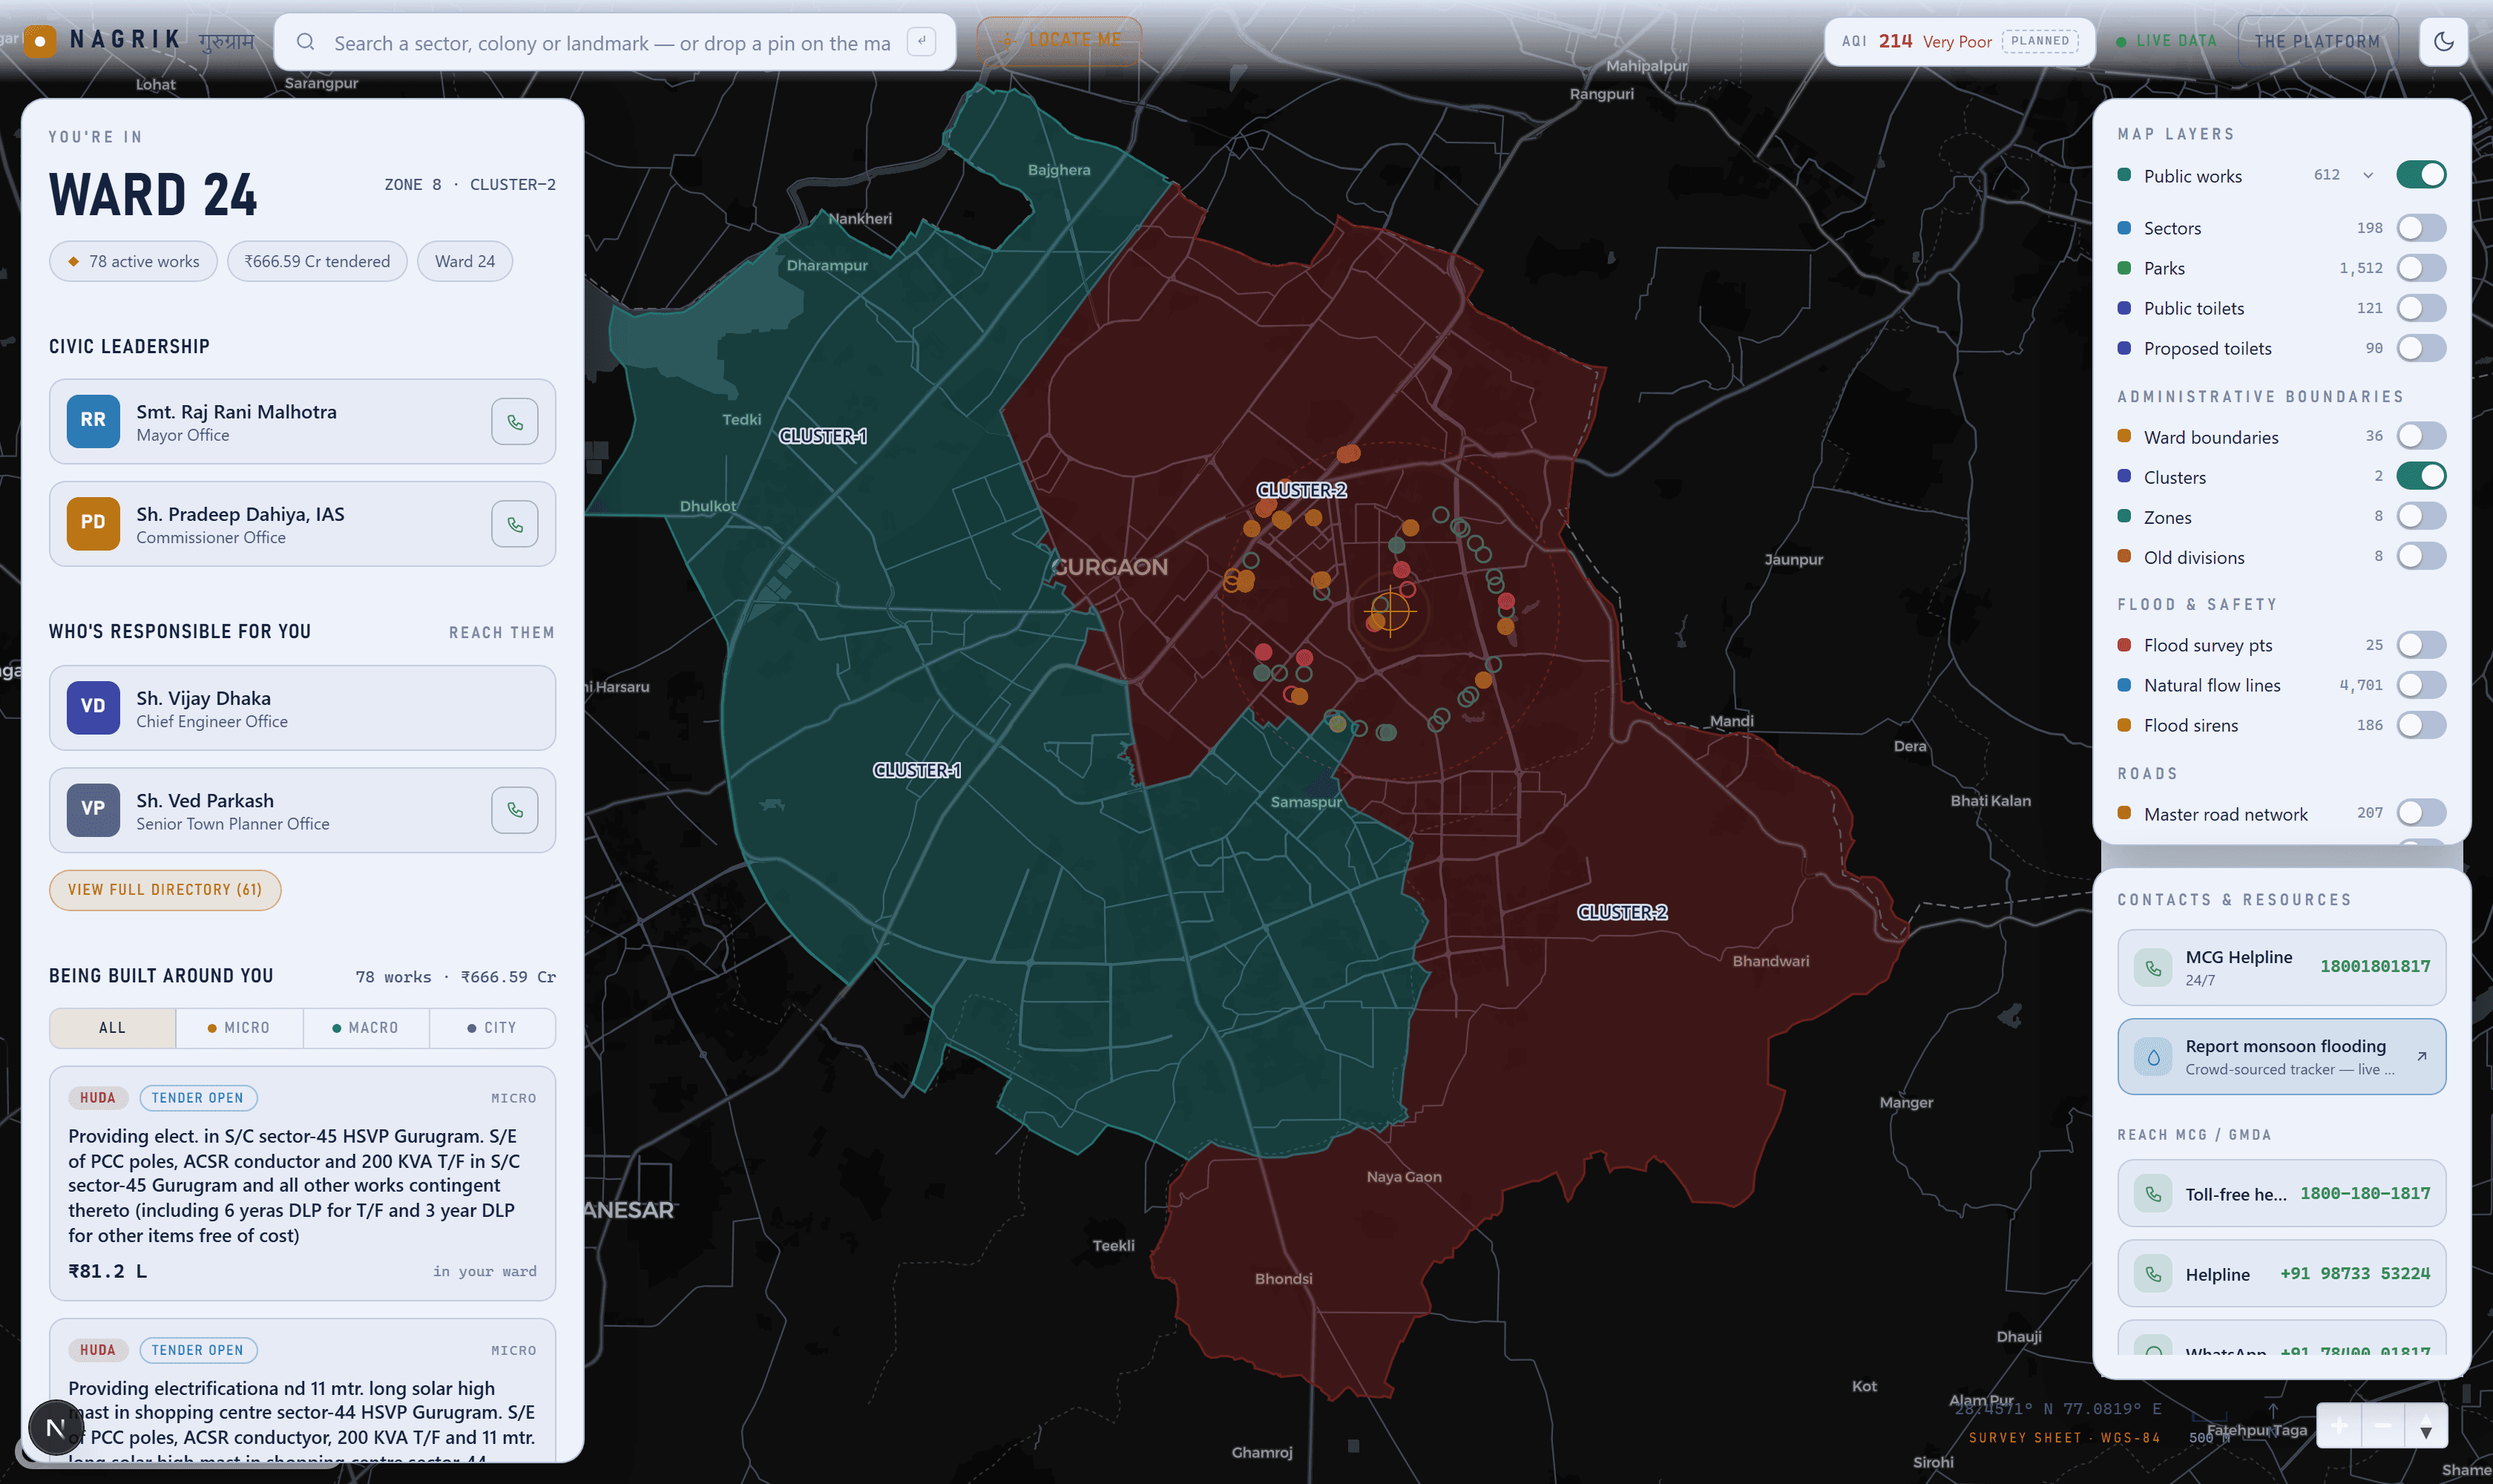
Task: Click the water drop flooding icon
Action: (x=2153, y=1057)
